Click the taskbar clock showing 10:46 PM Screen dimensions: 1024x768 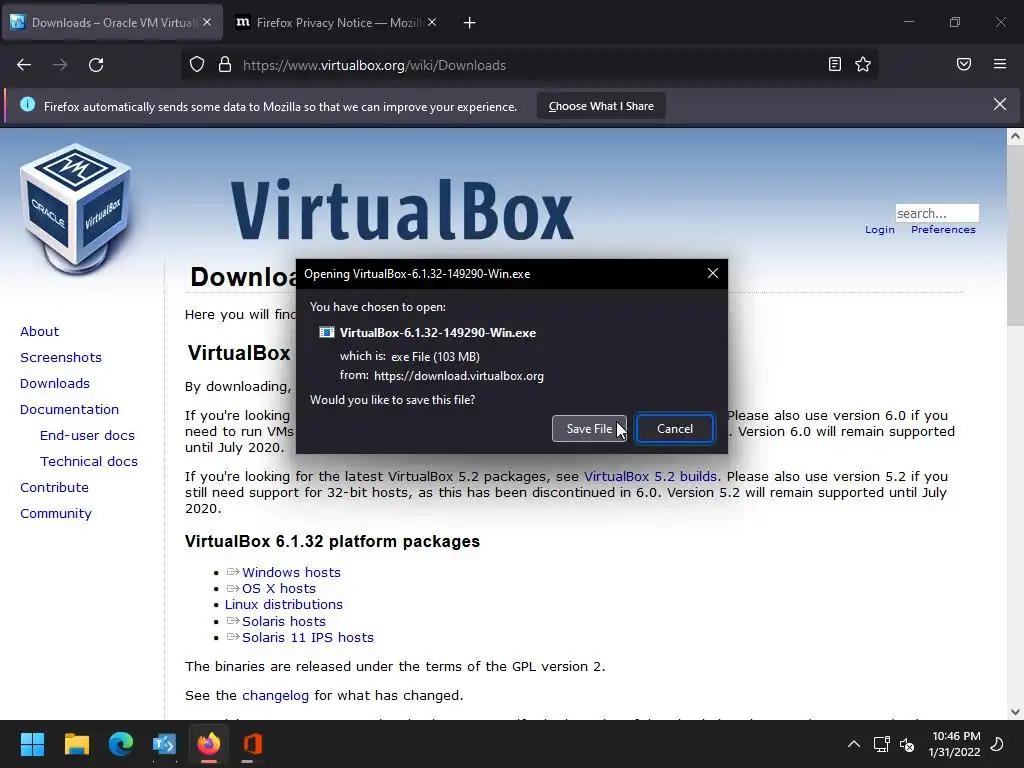955,744
